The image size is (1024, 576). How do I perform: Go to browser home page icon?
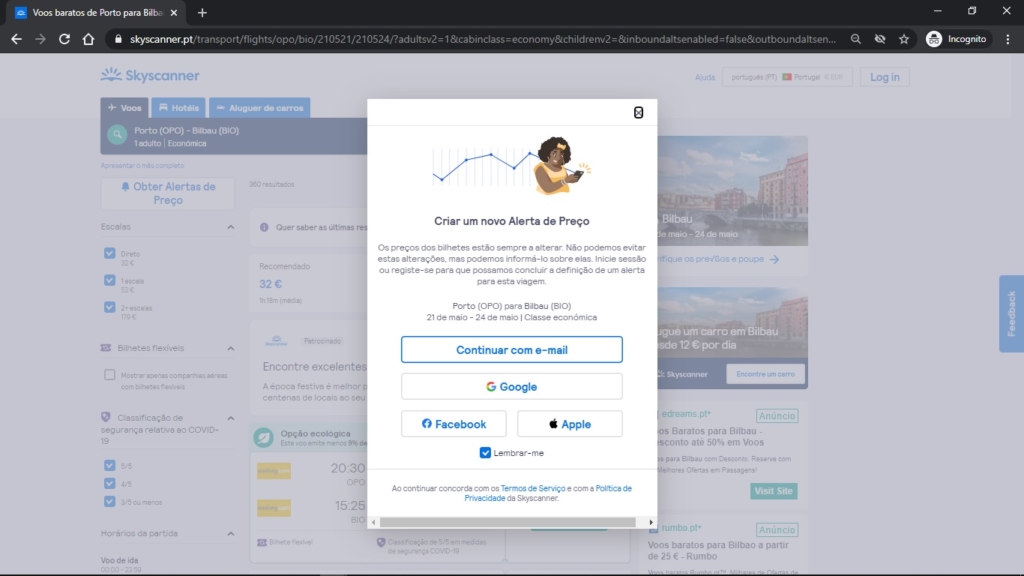tap(88, 39)
